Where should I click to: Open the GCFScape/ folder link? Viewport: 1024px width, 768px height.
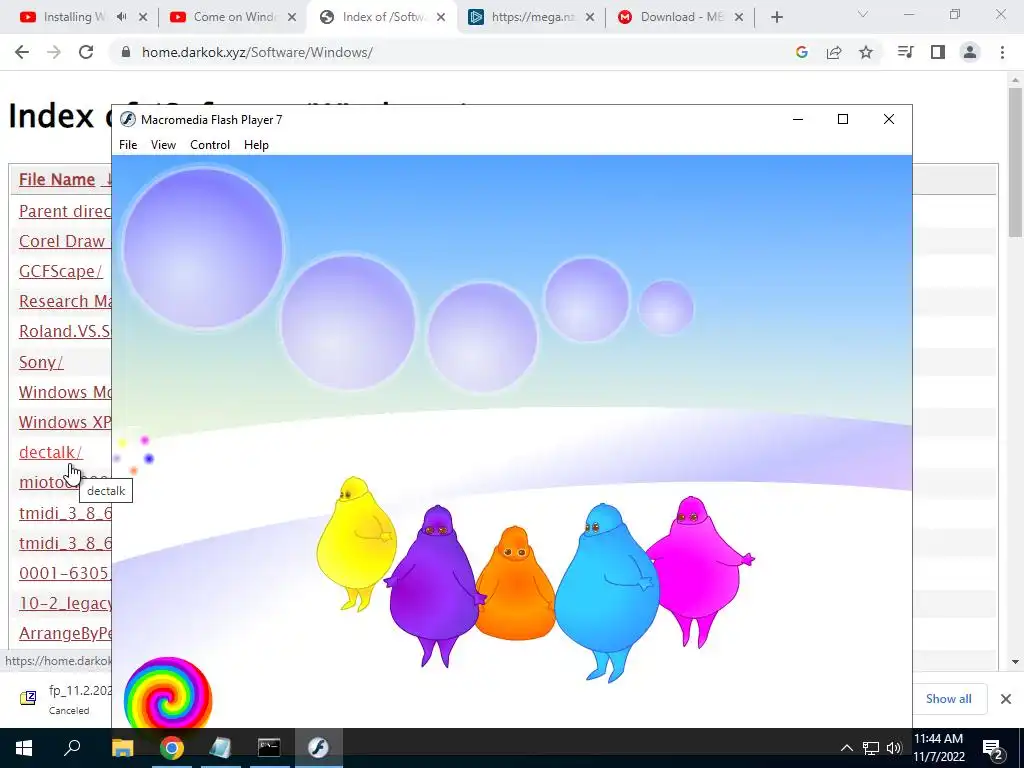(x=61, y=272)
